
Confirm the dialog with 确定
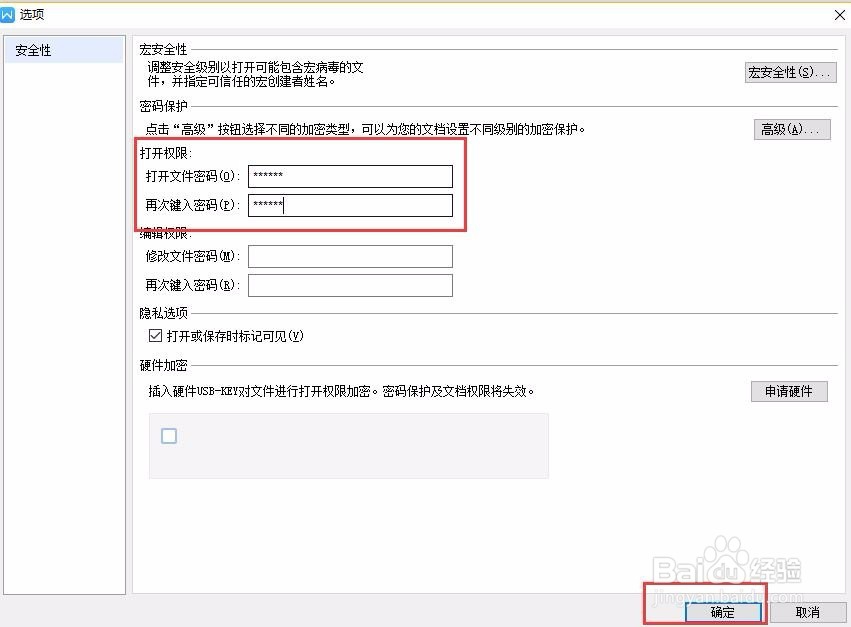(723, 612)
